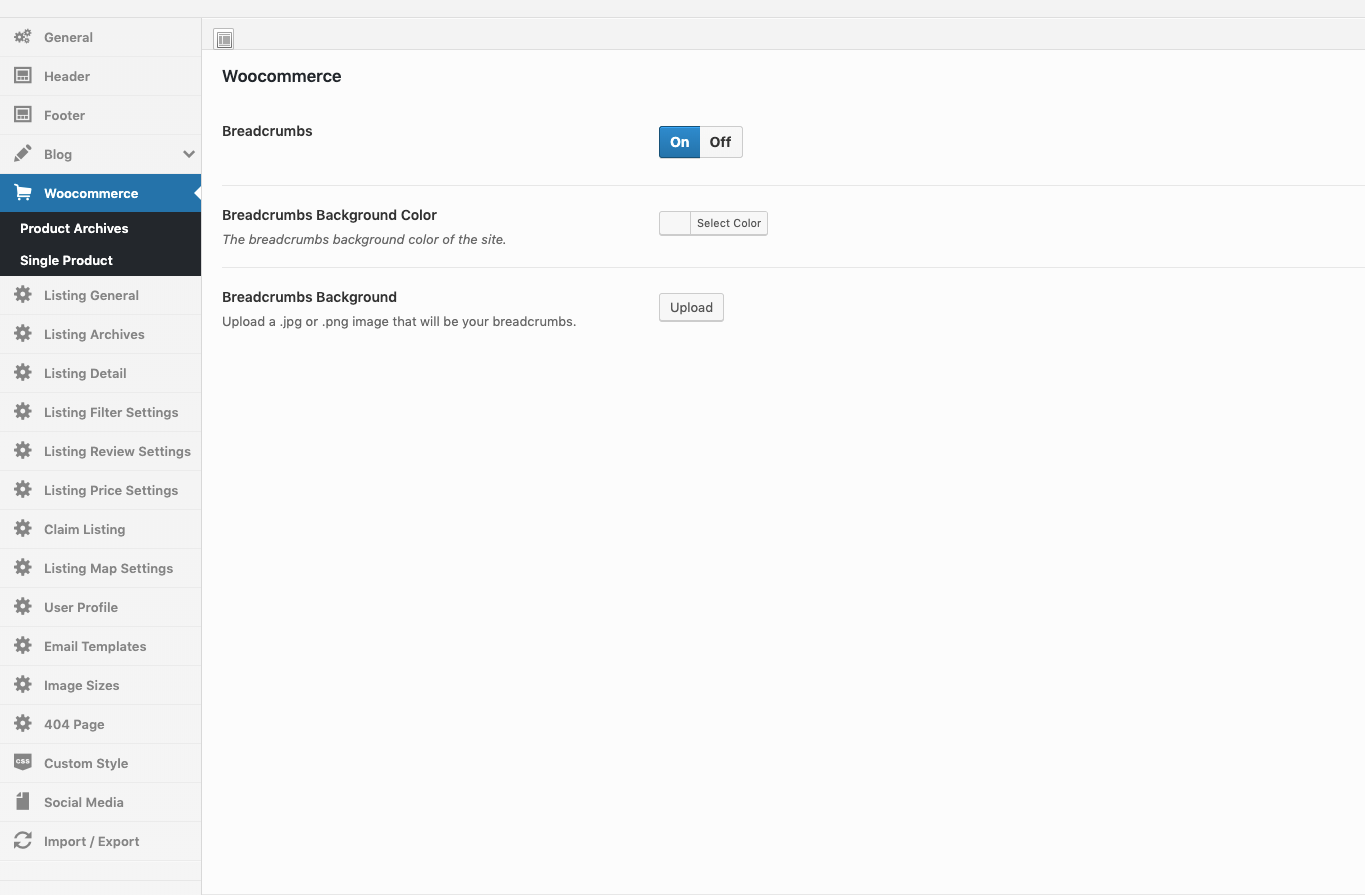Image resolution: width=1365 pixels, height=895 pixels.
Task: Go to Listing Map Settings
Action: pos(108,568)
